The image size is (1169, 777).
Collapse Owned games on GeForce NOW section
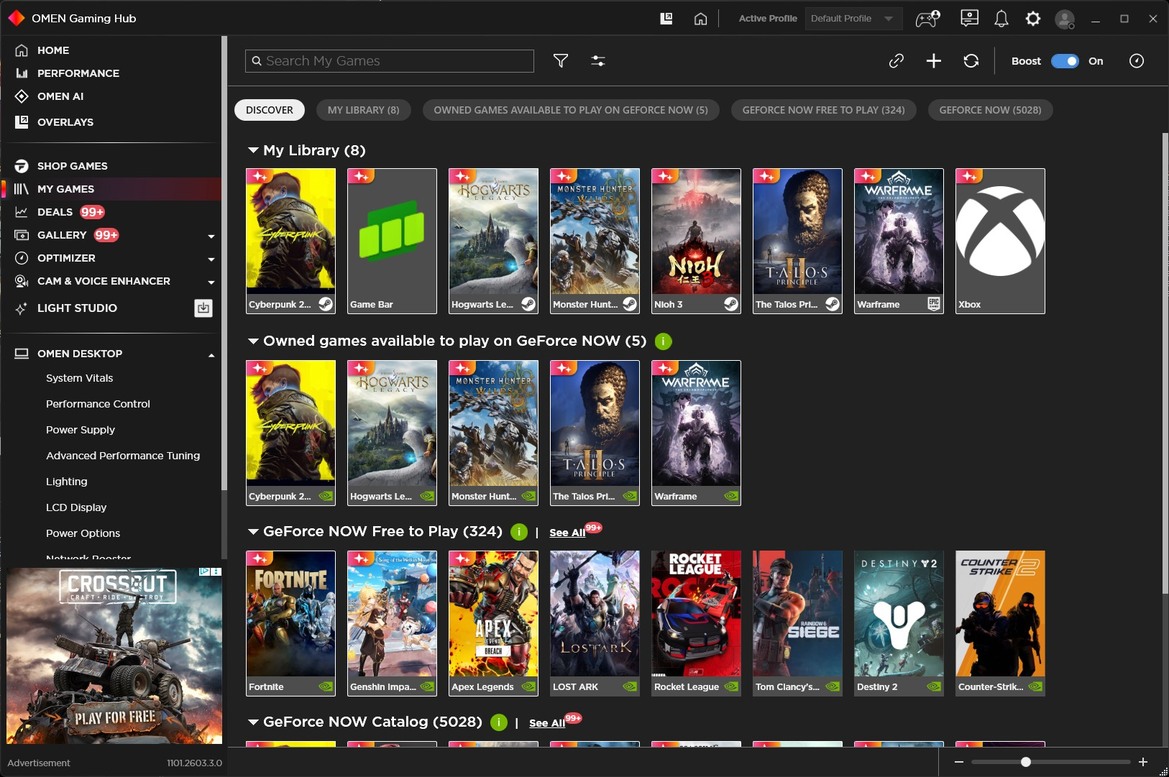[x=253, y=341]
